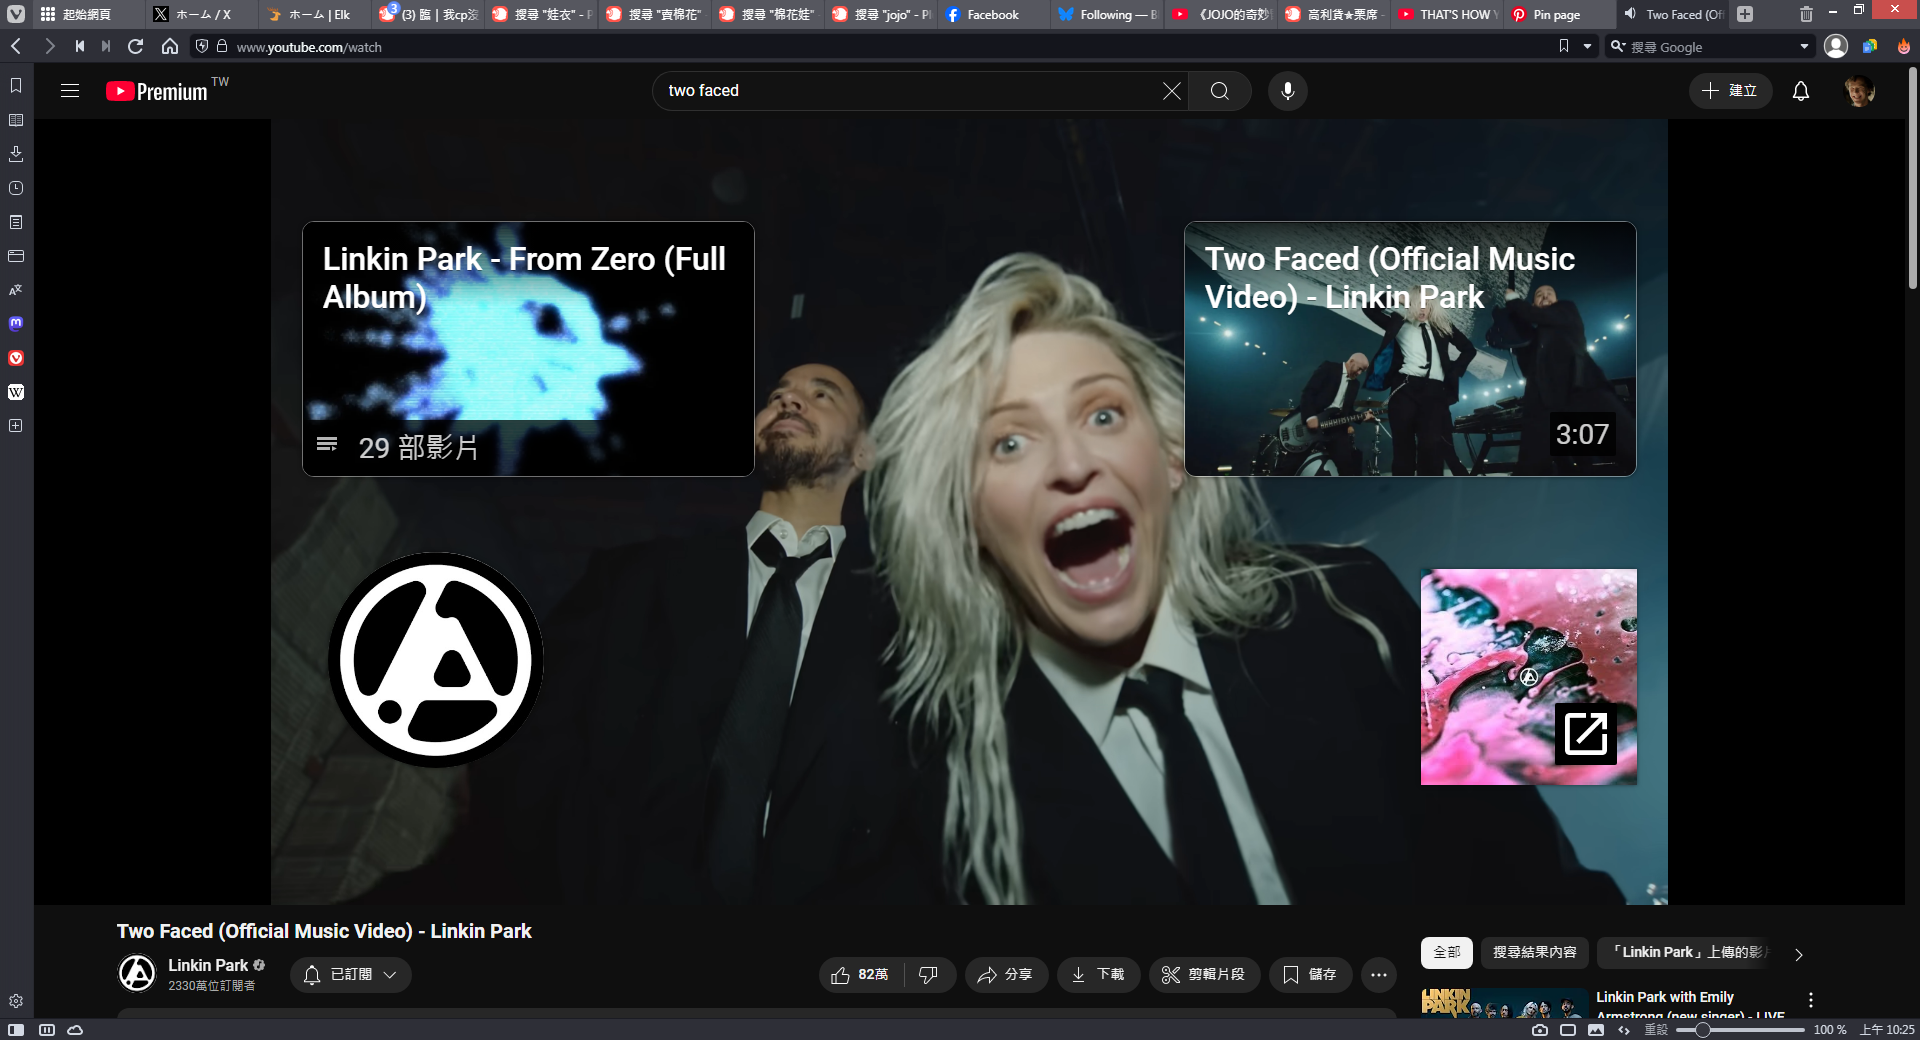Screen dimensions: 1920x1048
Task: Select the 全部 filter chip
Action: [1447, 953]
